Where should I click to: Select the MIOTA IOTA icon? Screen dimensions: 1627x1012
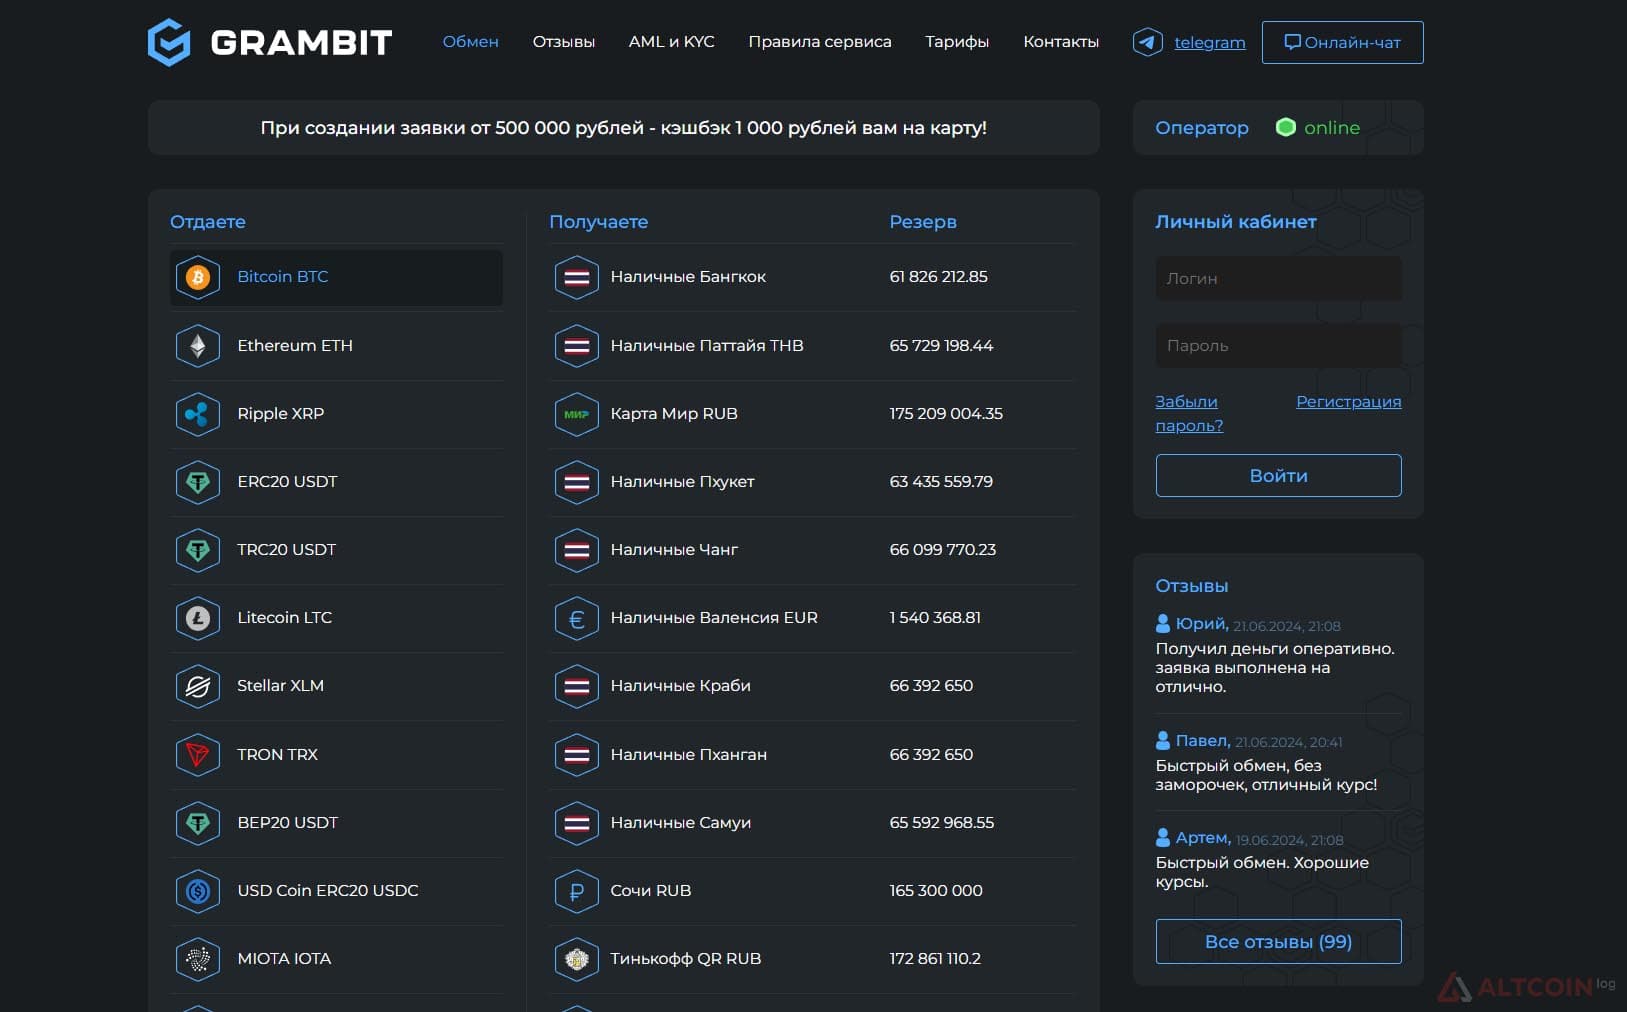198,959
